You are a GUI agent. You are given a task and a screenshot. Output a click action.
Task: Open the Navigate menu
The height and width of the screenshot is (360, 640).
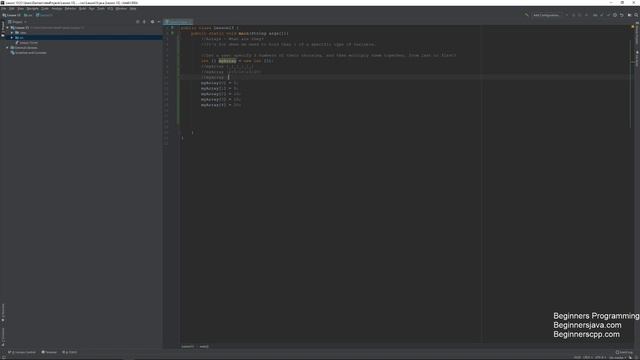[x=33, y=9]
